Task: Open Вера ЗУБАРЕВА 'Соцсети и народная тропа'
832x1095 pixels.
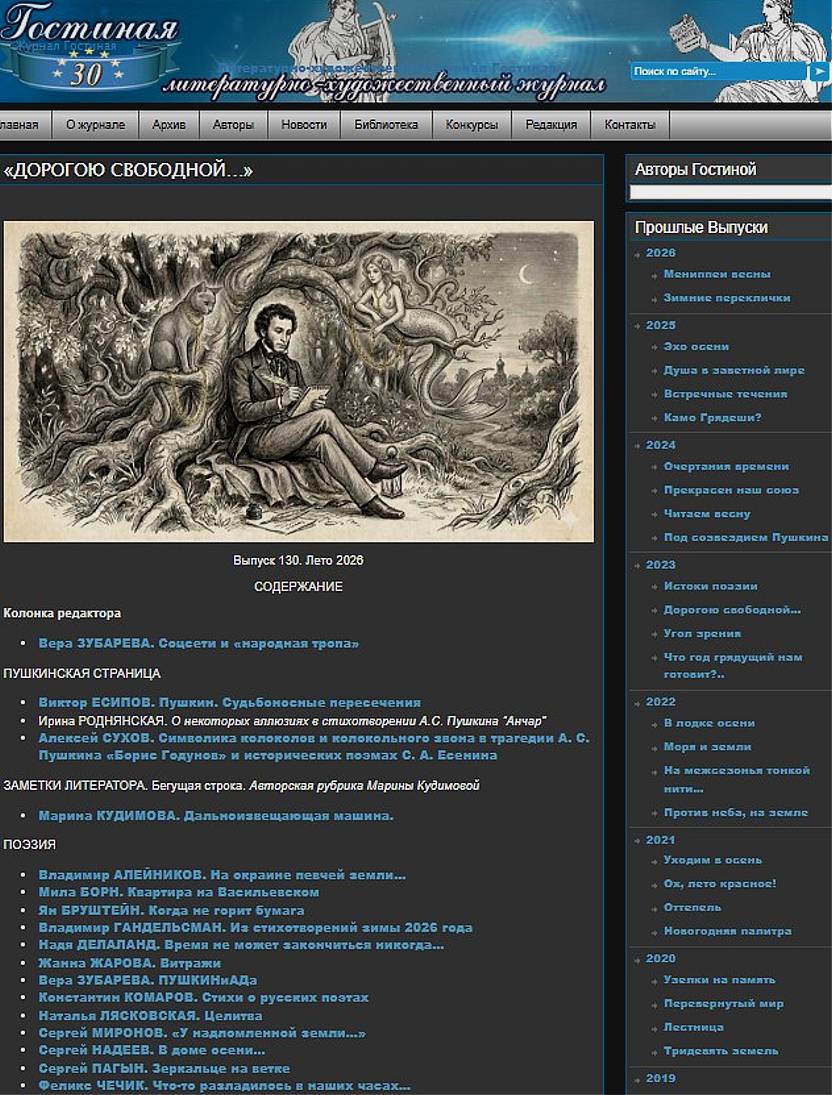Action: 198,644
